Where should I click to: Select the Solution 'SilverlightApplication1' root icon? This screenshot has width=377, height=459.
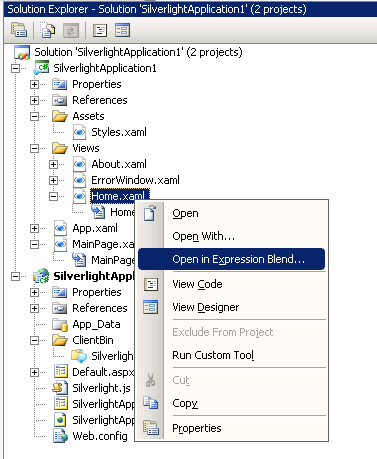pos(22,52)
